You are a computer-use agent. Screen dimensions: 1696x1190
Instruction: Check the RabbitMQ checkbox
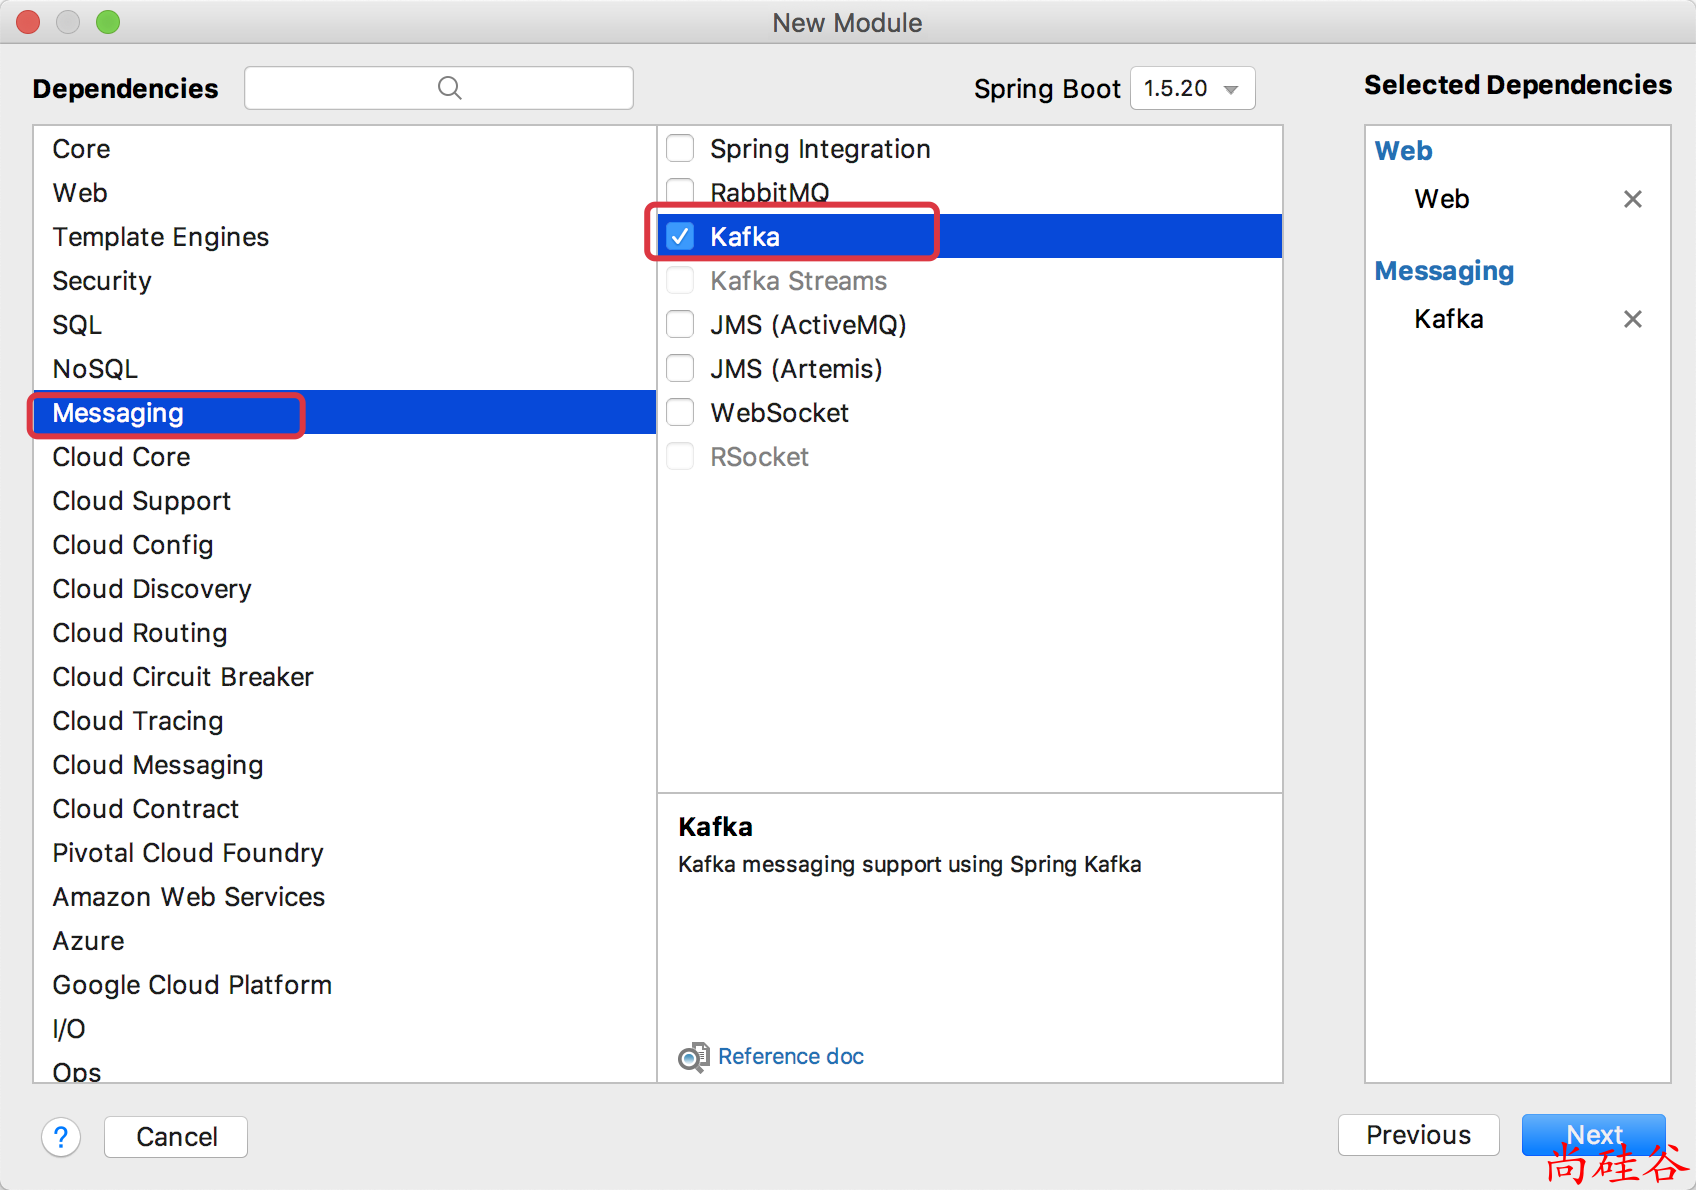point(681,191)
